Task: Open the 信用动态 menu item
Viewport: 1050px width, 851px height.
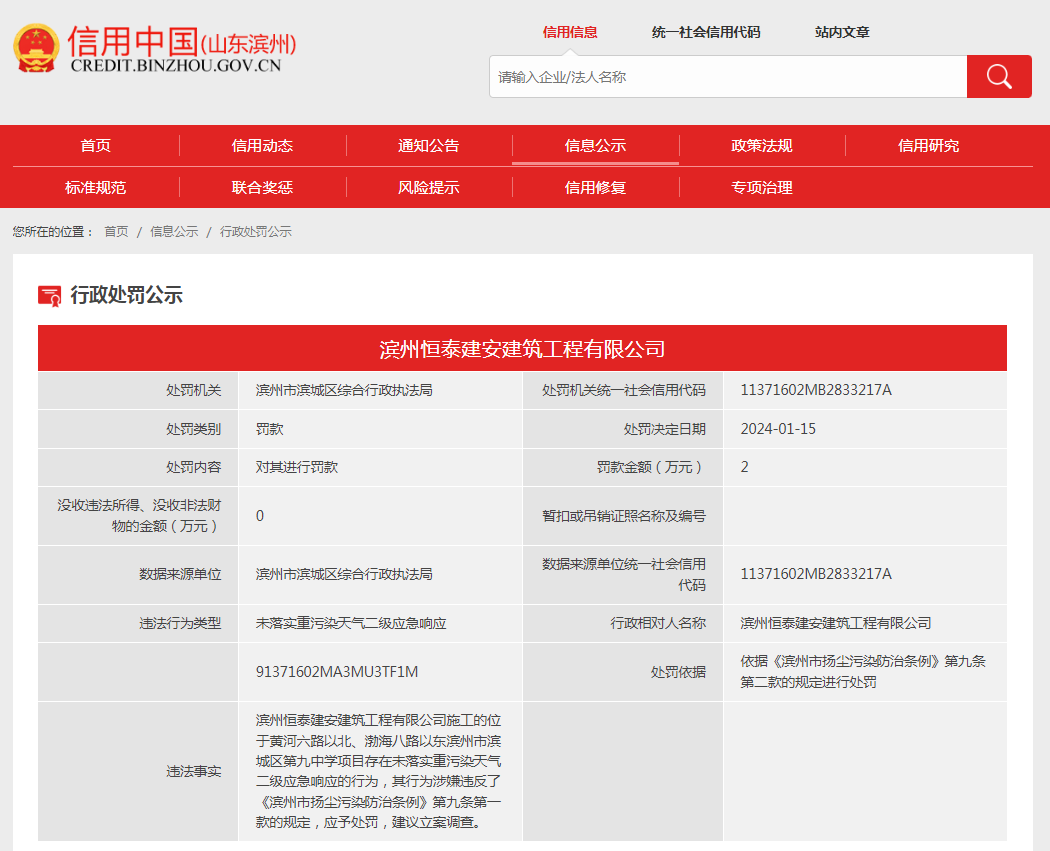Action: pyautogui.click(x=262, y=145)
